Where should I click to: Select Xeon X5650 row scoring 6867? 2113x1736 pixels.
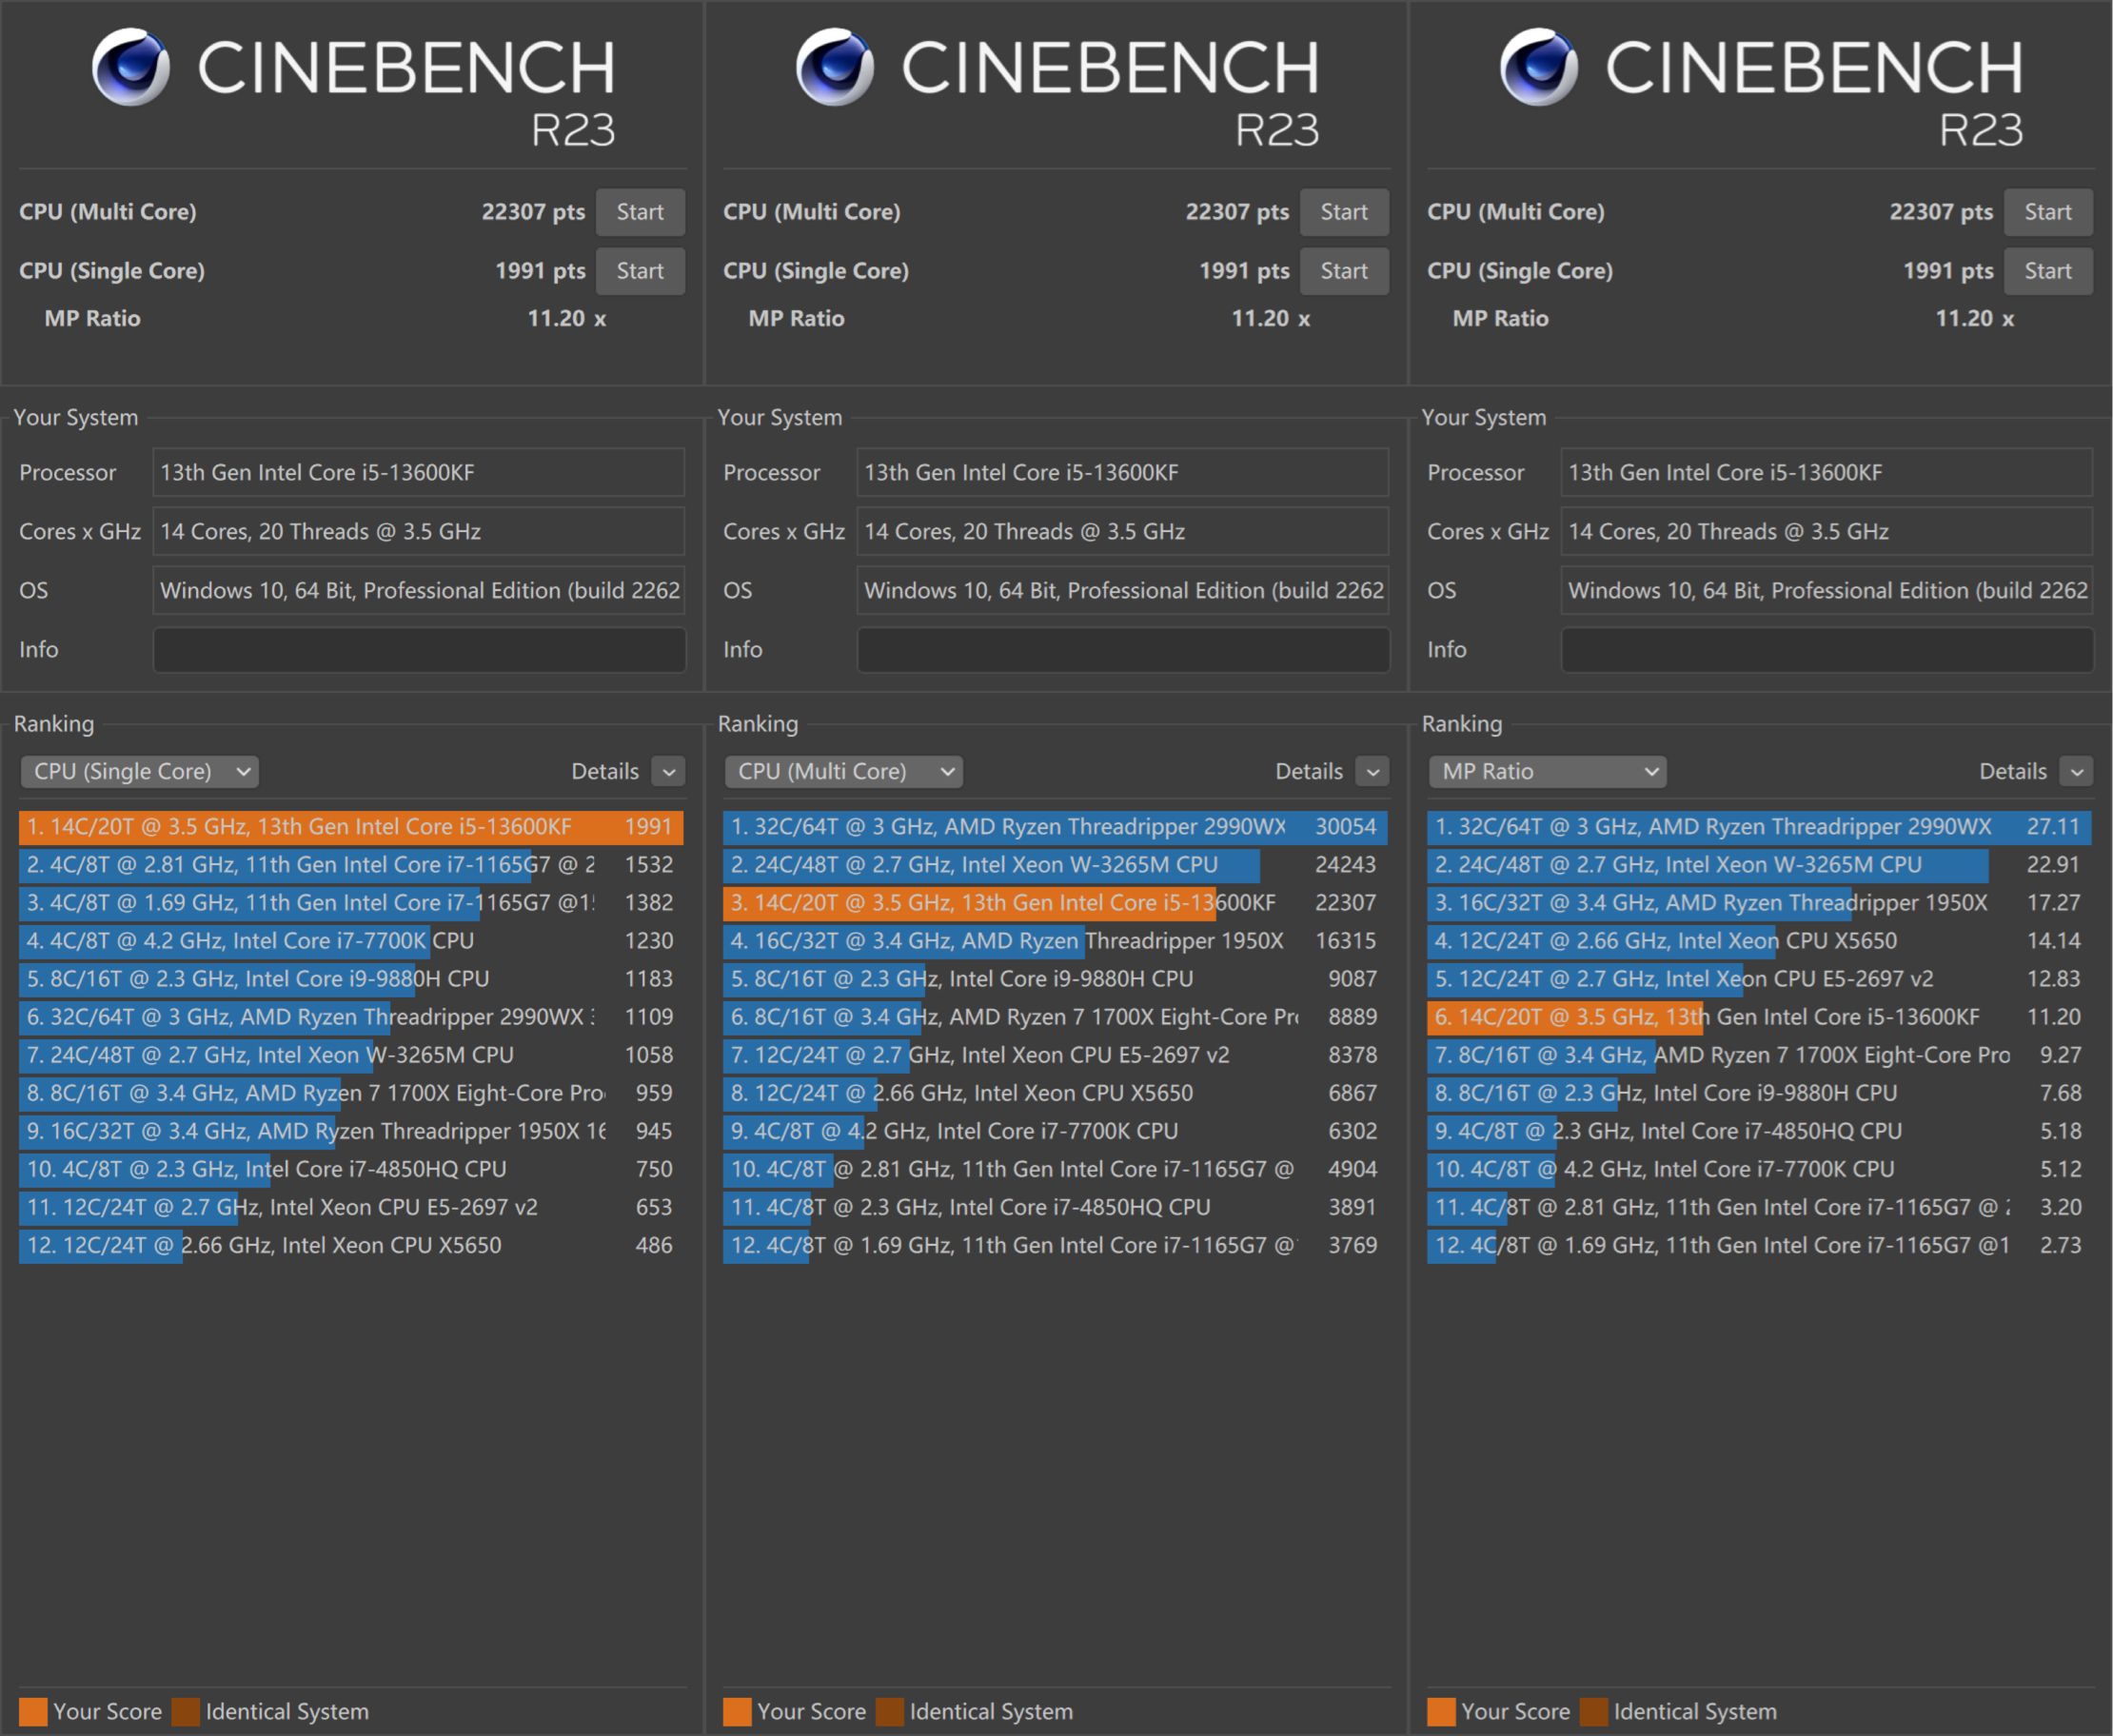pyautogui.click(x=1055, y=1093)
